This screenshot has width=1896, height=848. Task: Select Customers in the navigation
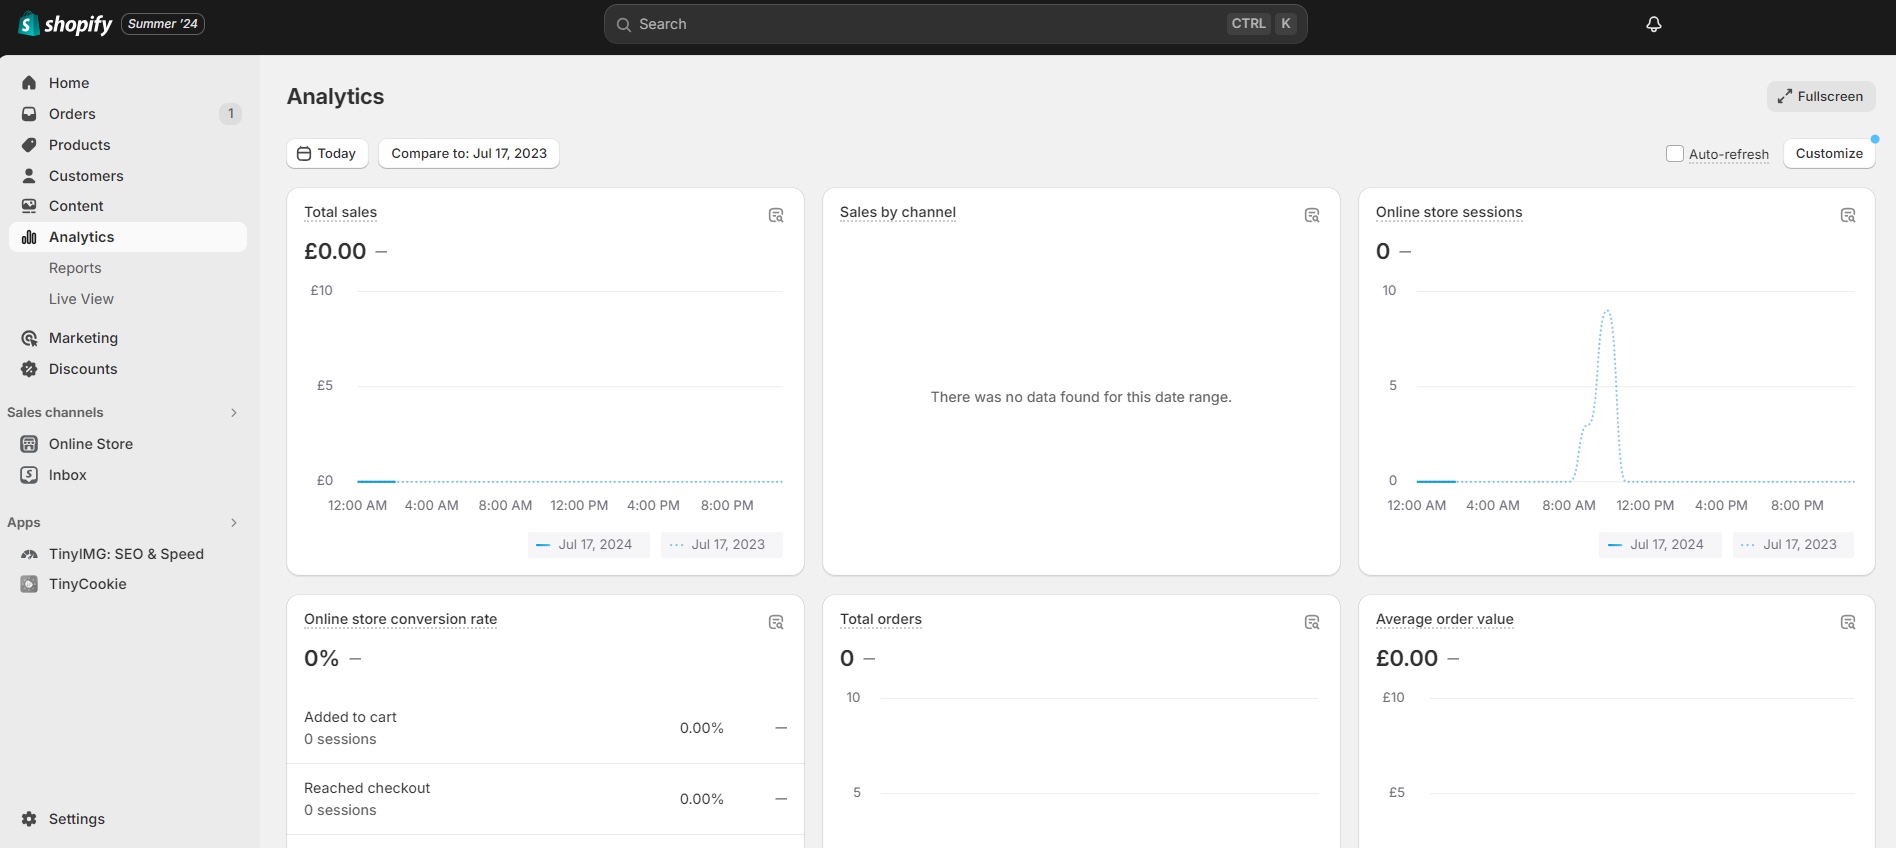point(86,176)
